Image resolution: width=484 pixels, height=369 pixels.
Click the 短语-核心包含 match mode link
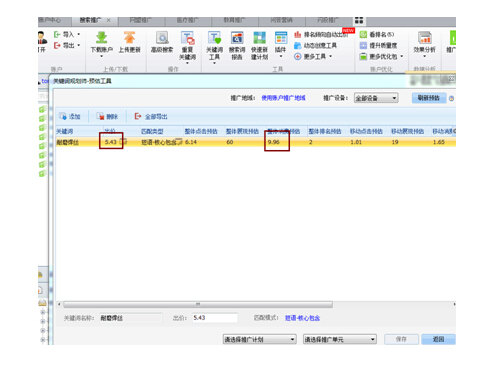click(302, 318)
